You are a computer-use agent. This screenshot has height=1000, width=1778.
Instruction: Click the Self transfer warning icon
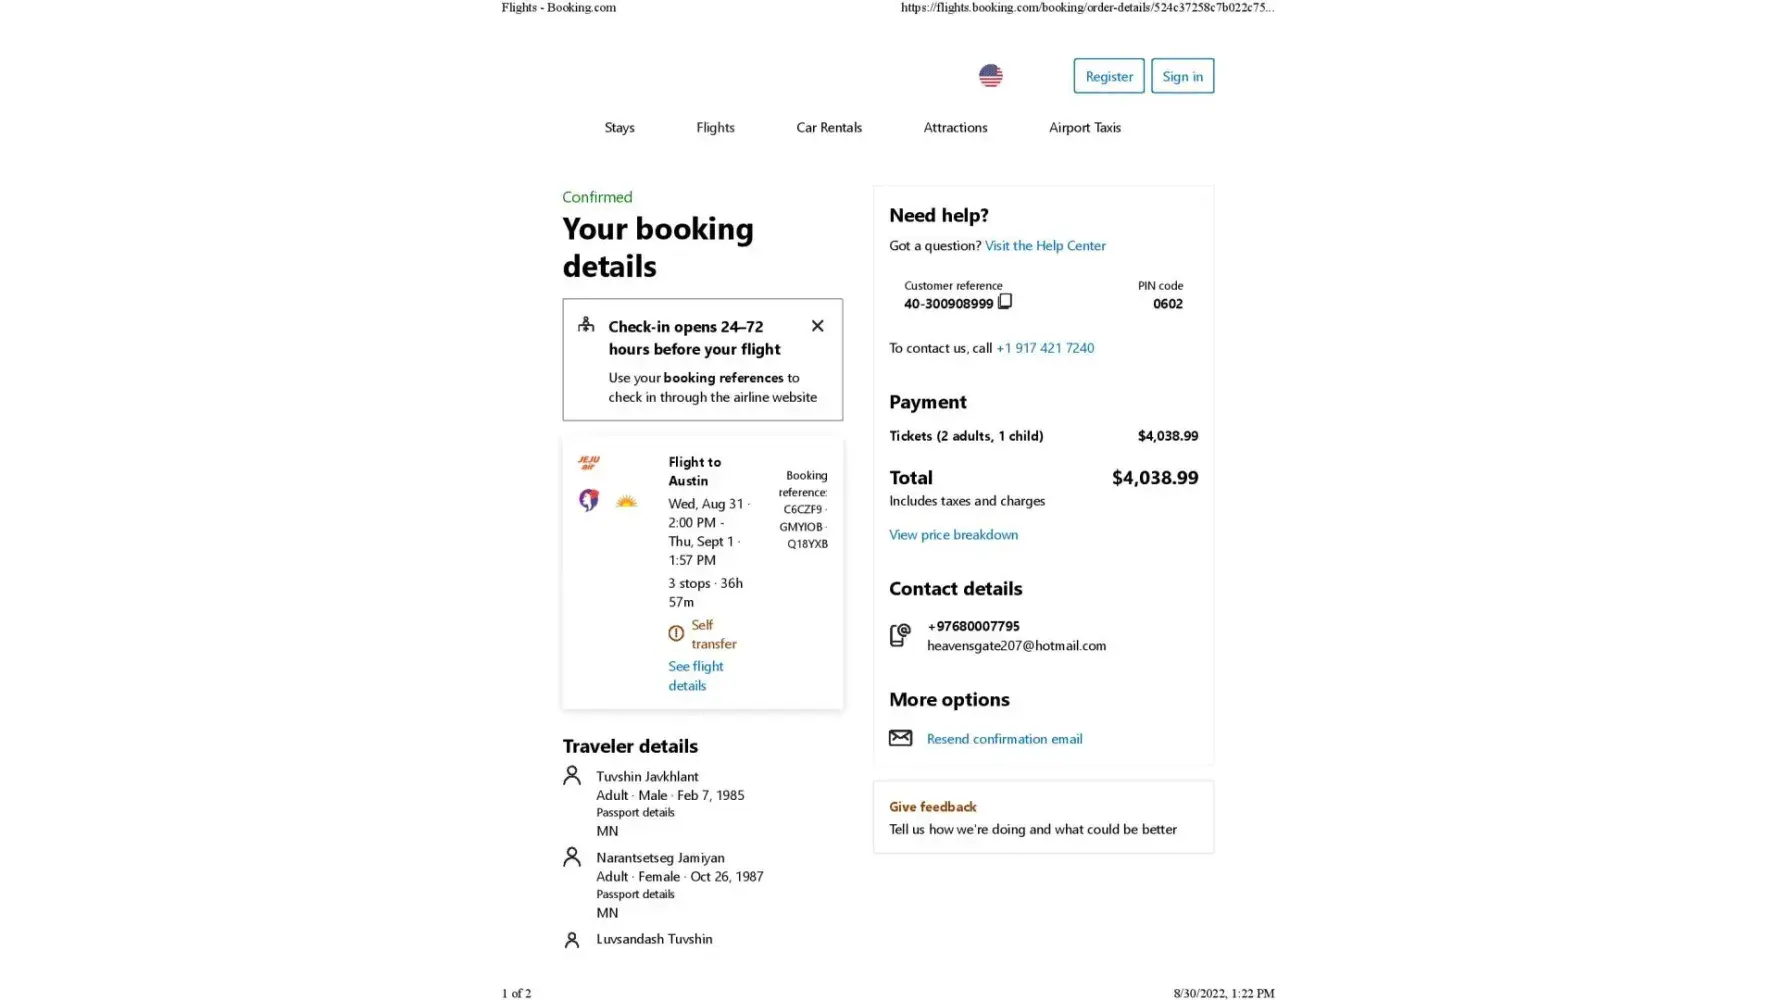pos(676,633)
